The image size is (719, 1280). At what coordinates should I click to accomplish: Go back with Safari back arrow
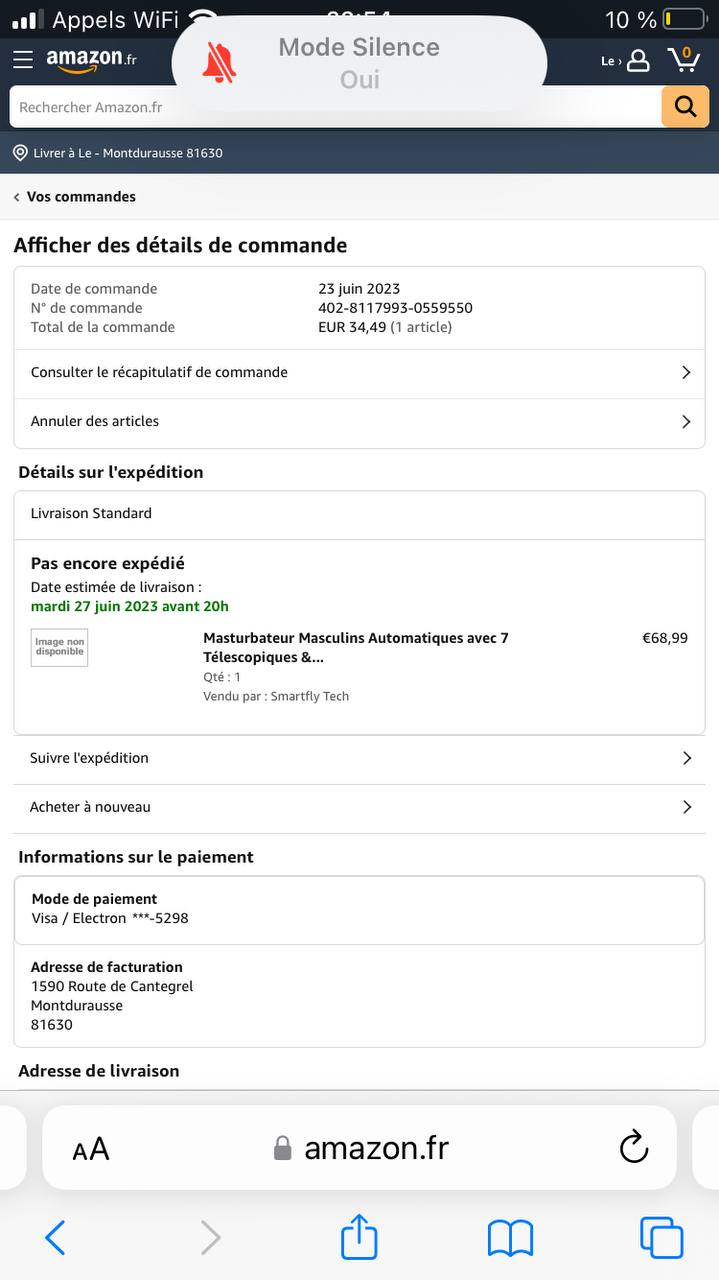point(56,1238)
